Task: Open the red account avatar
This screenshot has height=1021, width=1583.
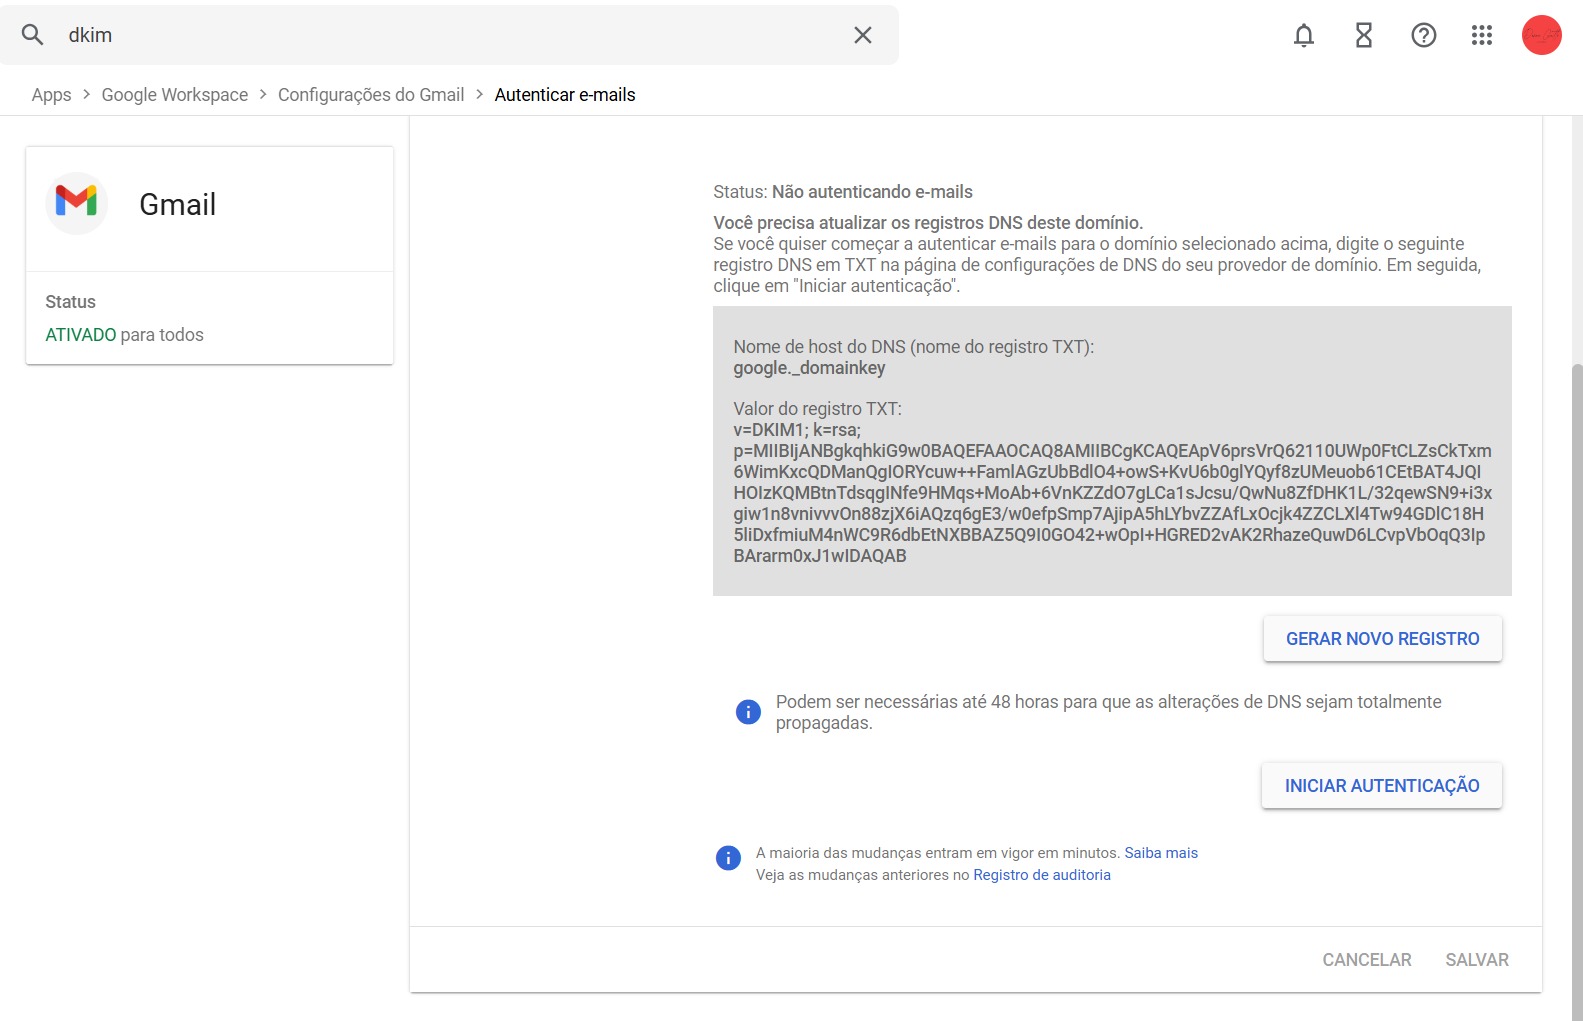Action: coord(1541,36)
